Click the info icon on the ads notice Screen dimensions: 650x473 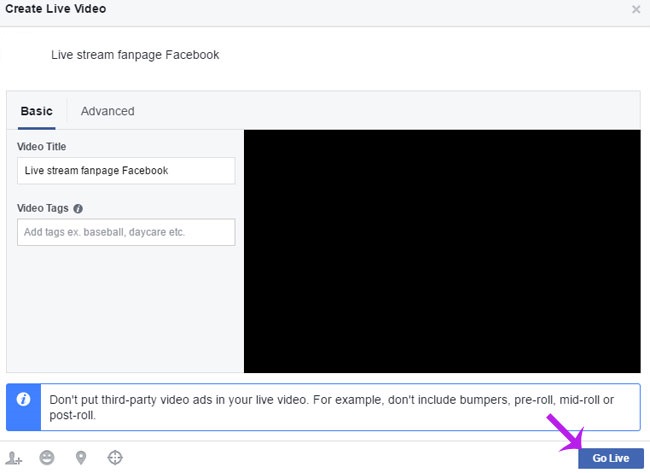click(x=23, y=399)
